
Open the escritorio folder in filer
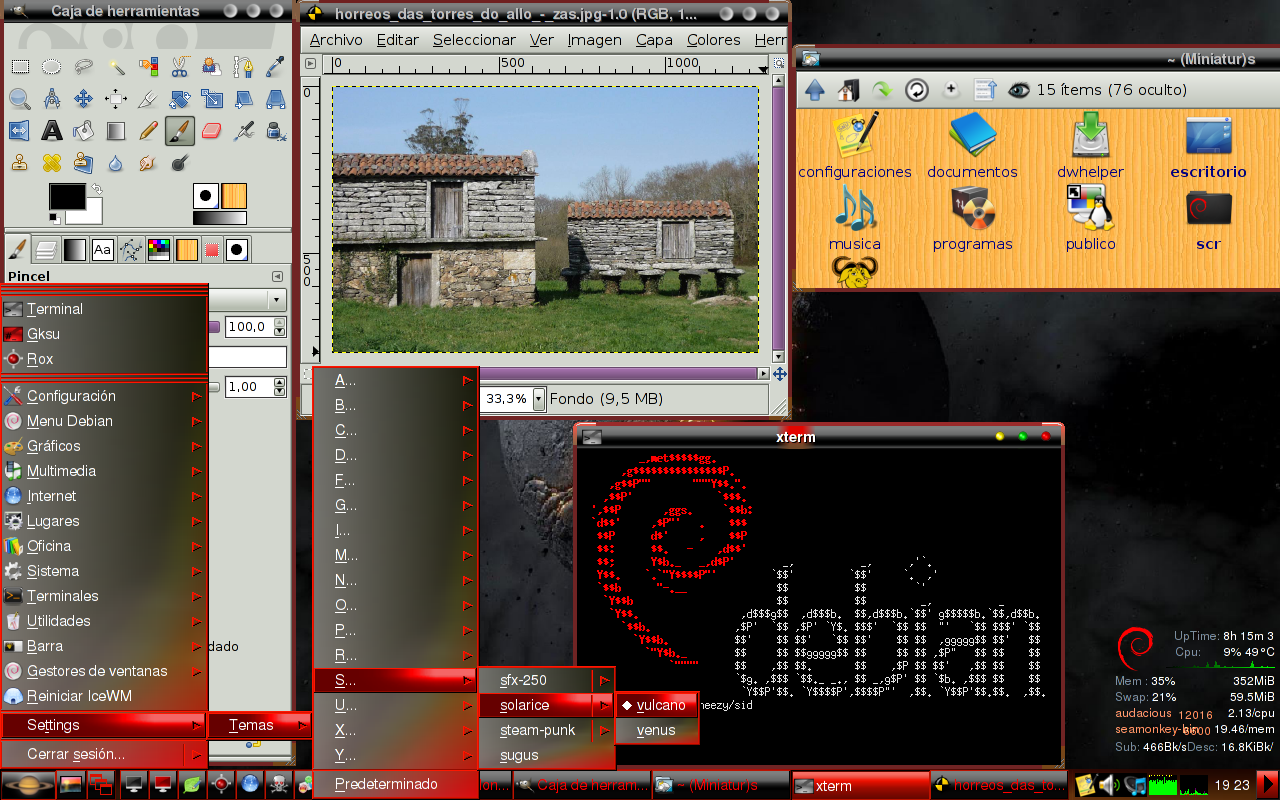1208,146
